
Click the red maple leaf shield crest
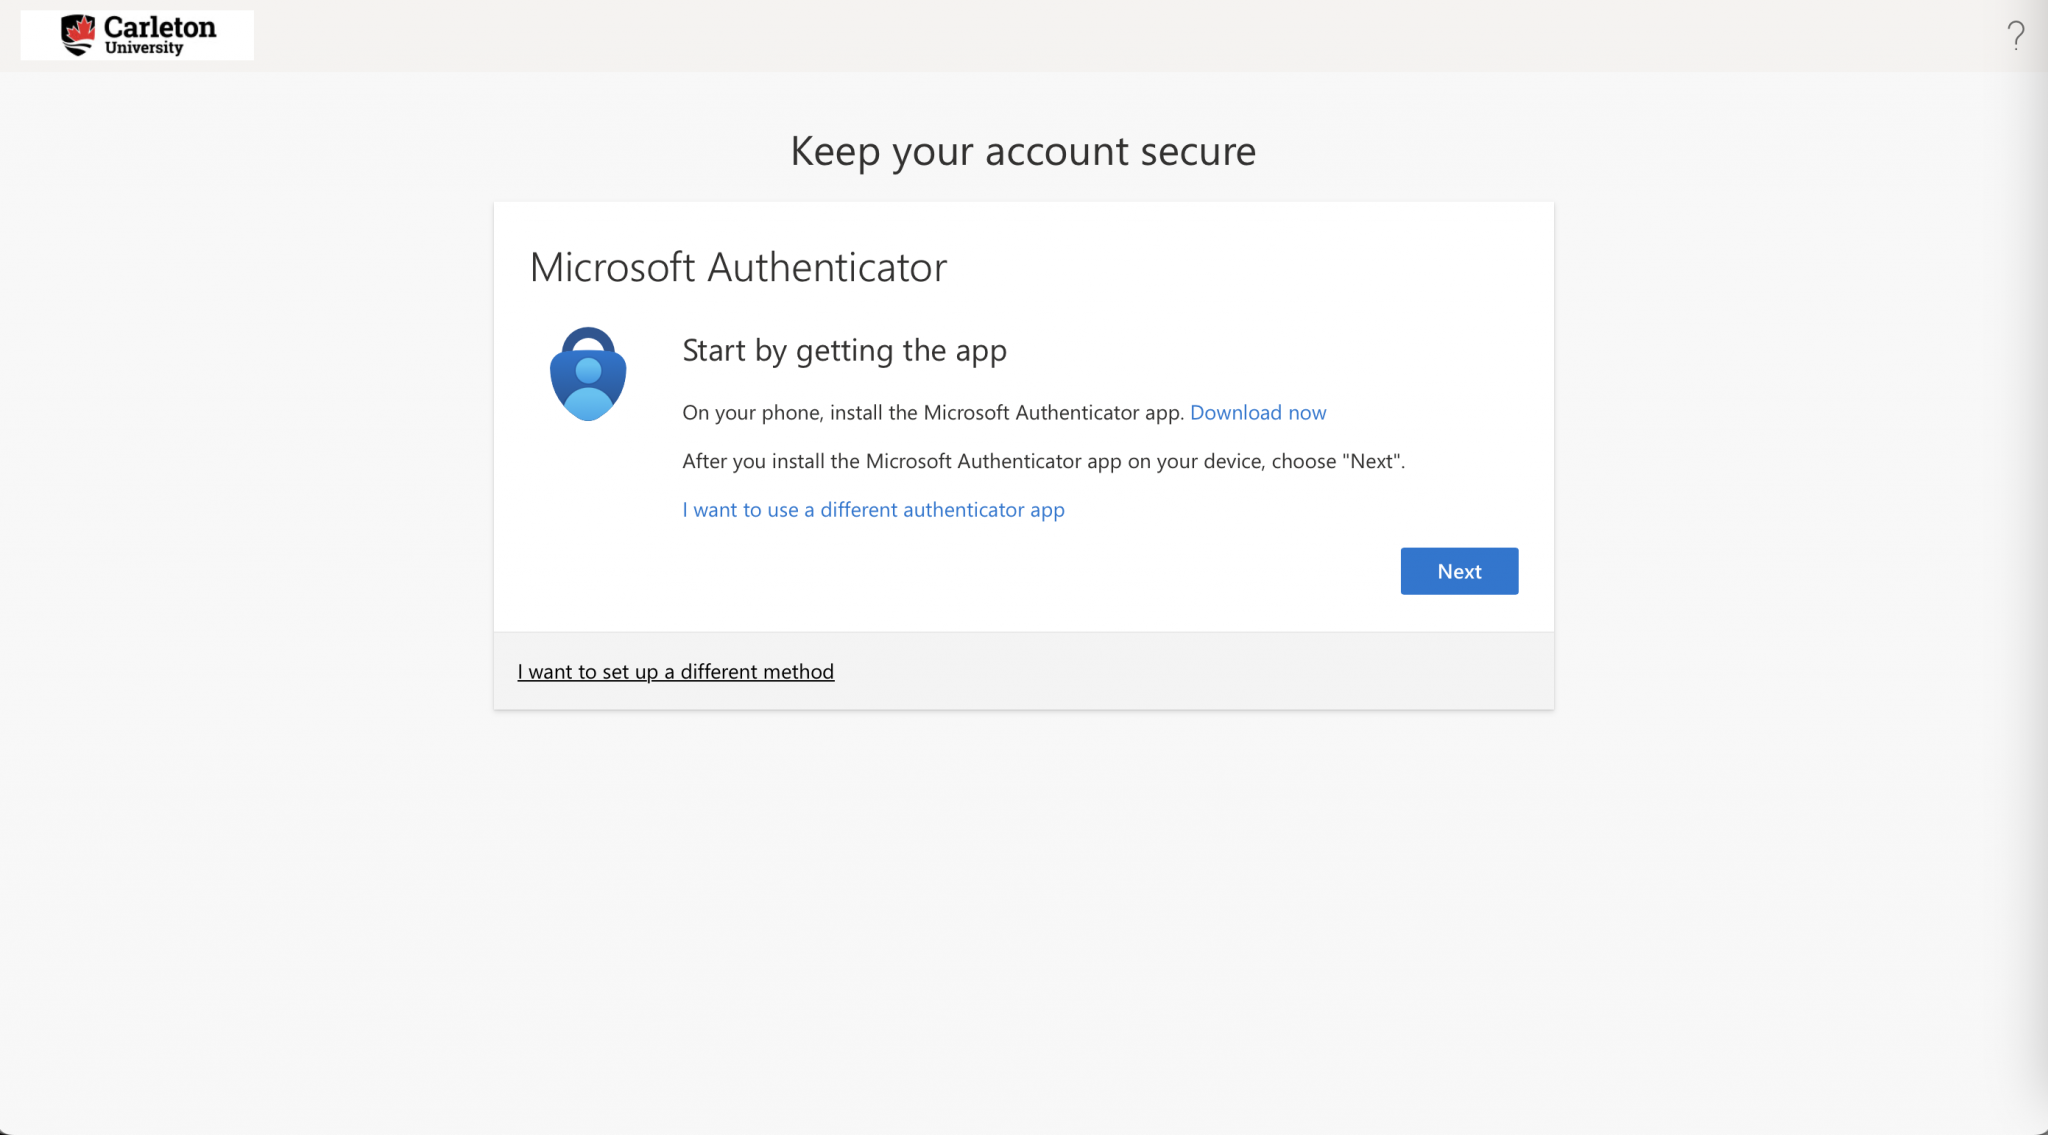tap(78, 34)
